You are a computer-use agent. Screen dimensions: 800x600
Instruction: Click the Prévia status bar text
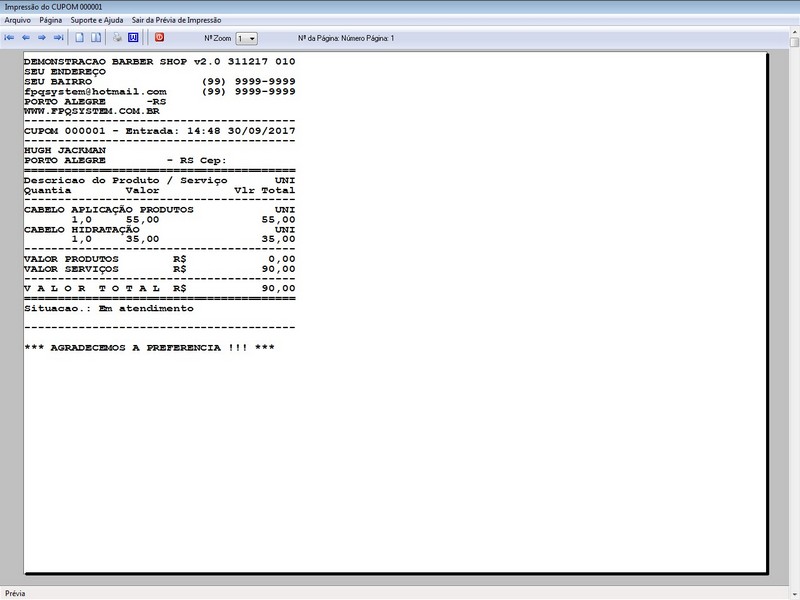point(15,593)
